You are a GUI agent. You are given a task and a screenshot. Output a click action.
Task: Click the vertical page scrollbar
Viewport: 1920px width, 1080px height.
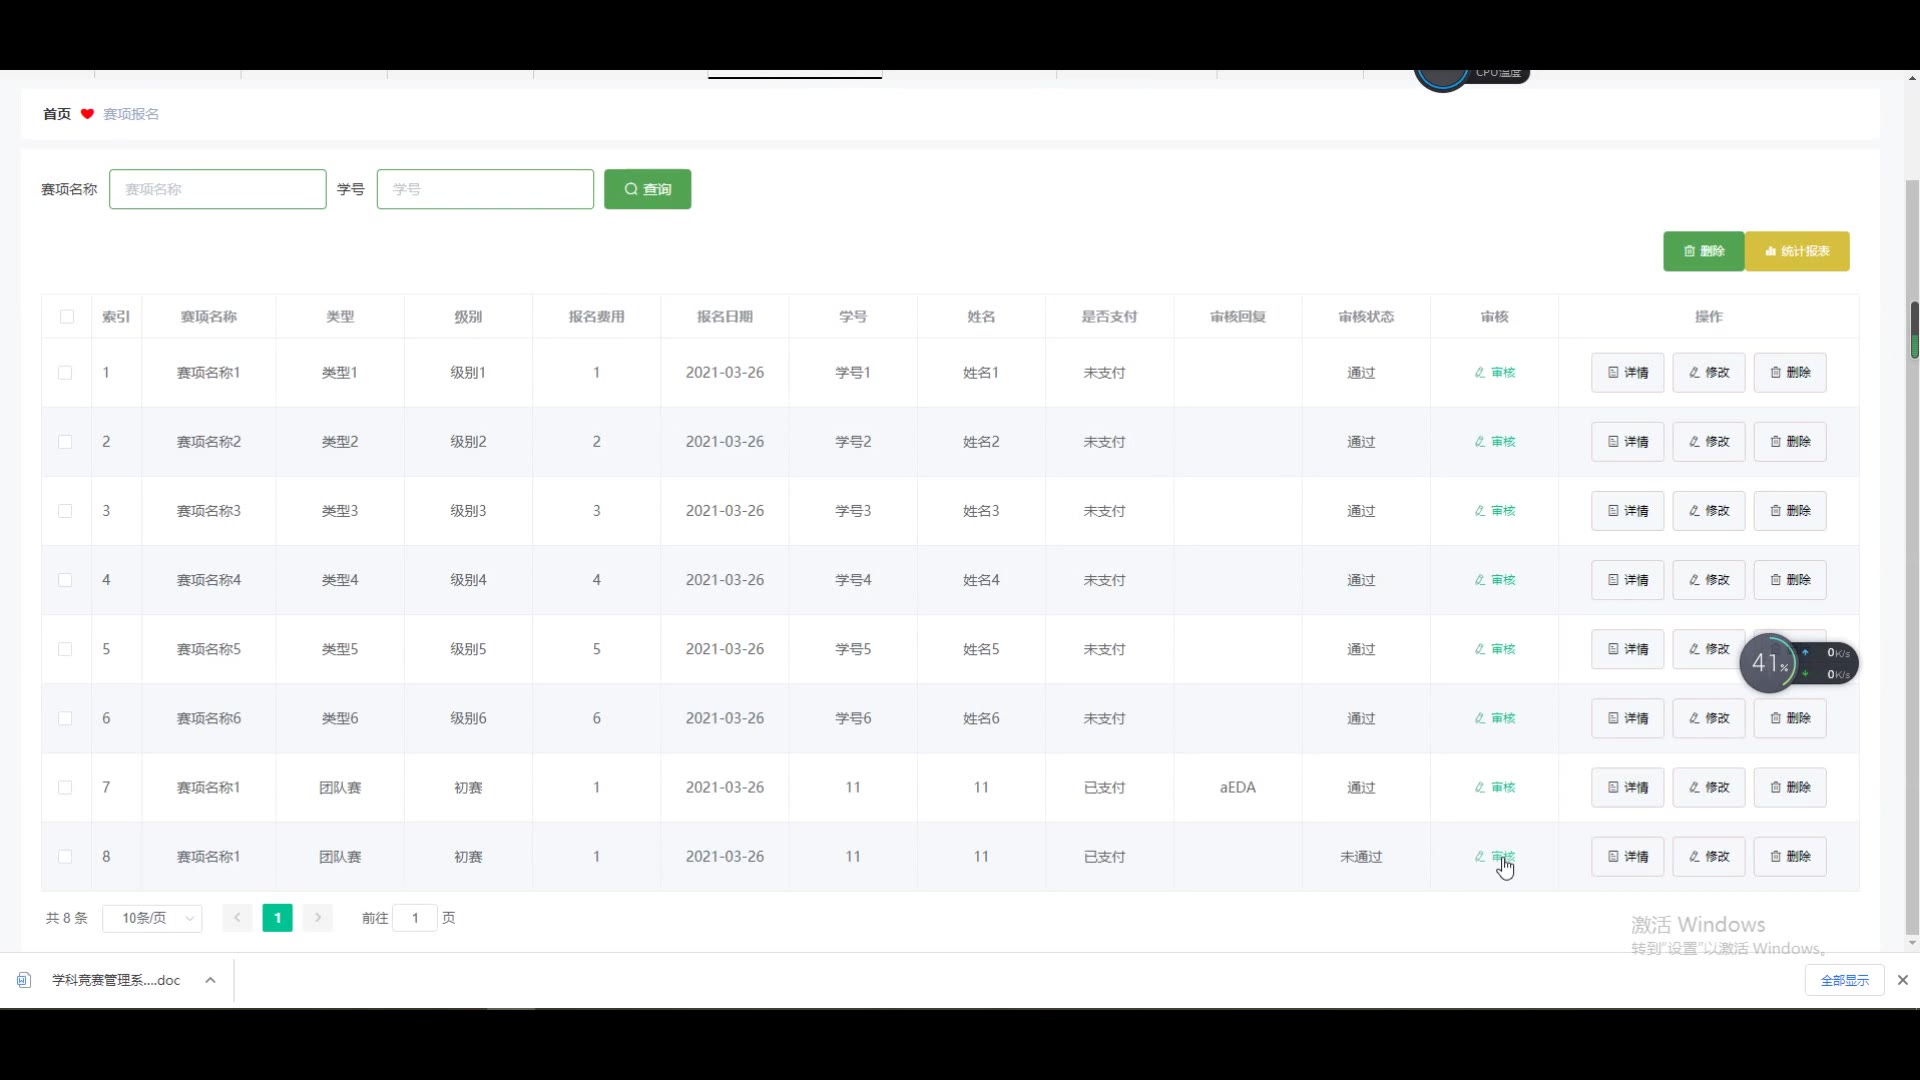click(x=1912, y=600)
